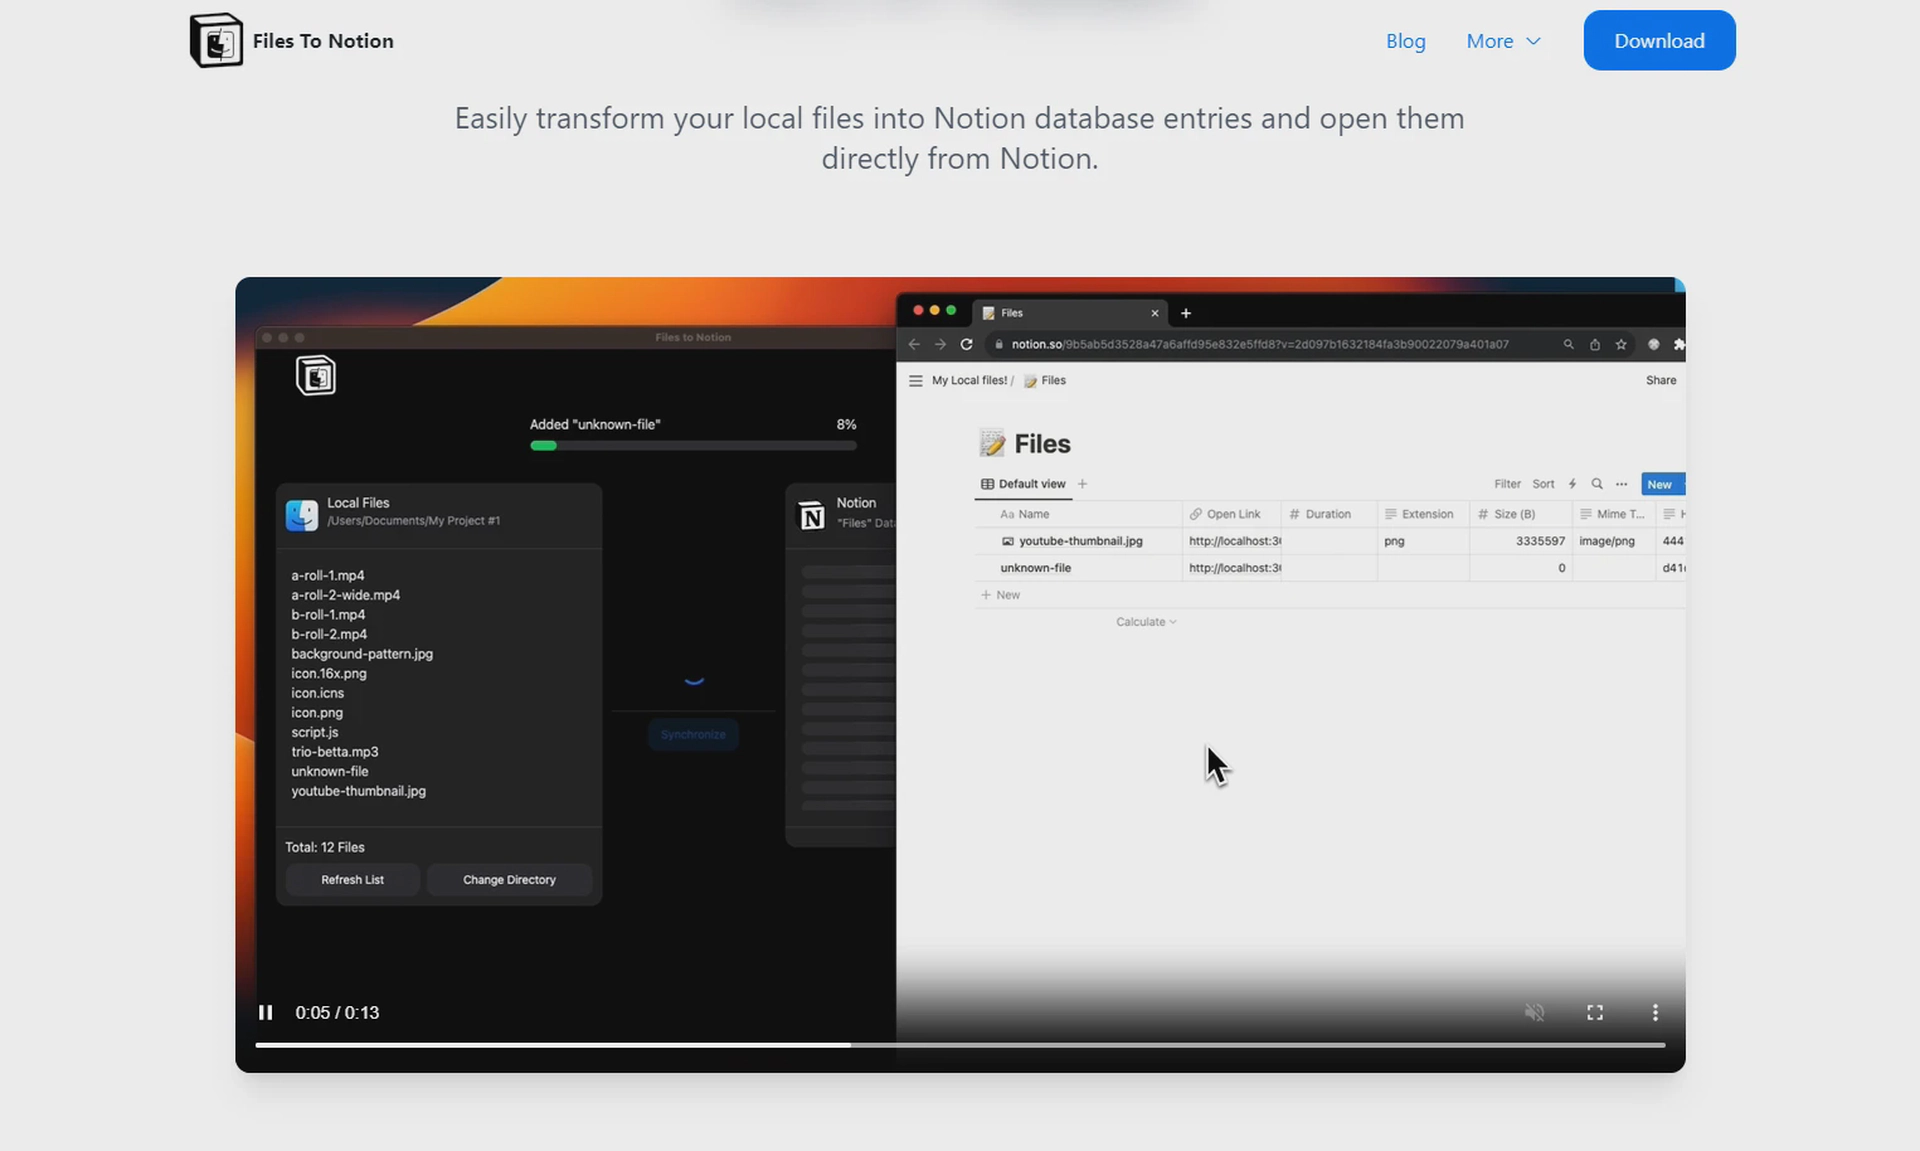Click the dimmed Synchronize button
This screenshot has width=1920, height=1151.
(693, 735)
